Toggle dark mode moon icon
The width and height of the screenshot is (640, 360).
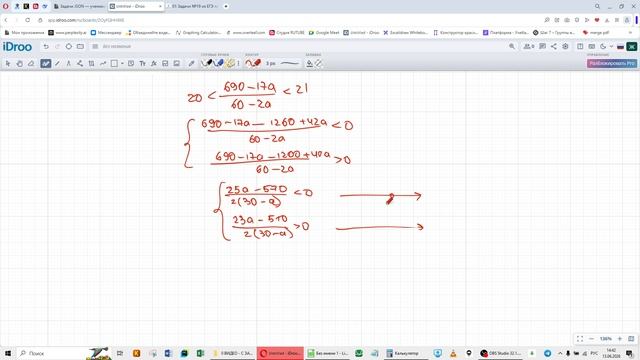click(603, 47)
